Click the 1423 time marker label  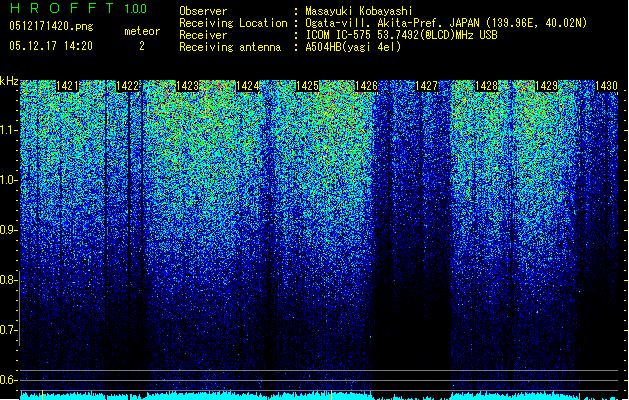tap(187, 86)
